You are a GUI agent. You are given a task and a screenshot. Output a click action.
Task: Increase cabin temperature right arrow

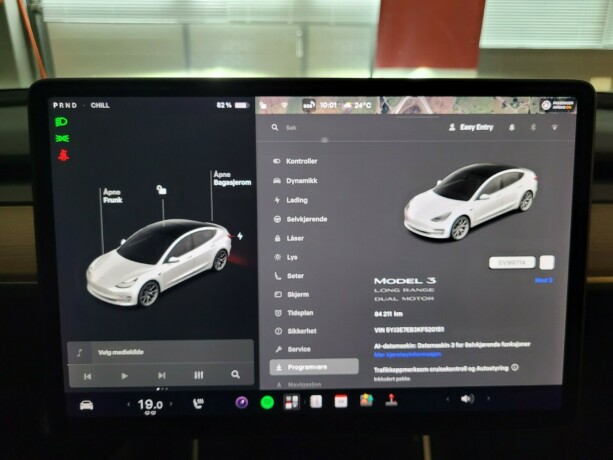(171, 403)
